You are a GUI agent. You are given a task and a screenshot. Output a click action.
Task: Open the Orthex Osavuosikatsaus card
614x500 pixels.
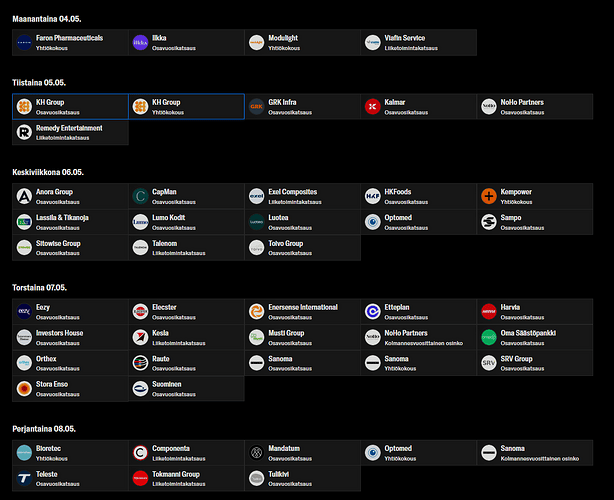tap(70, 363)
